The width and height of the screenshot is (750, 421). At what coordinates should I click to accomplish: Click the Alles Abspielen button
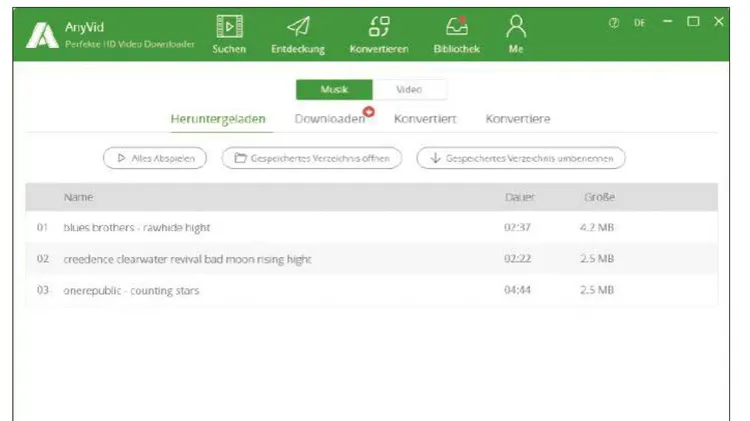[x=154, y=158]
